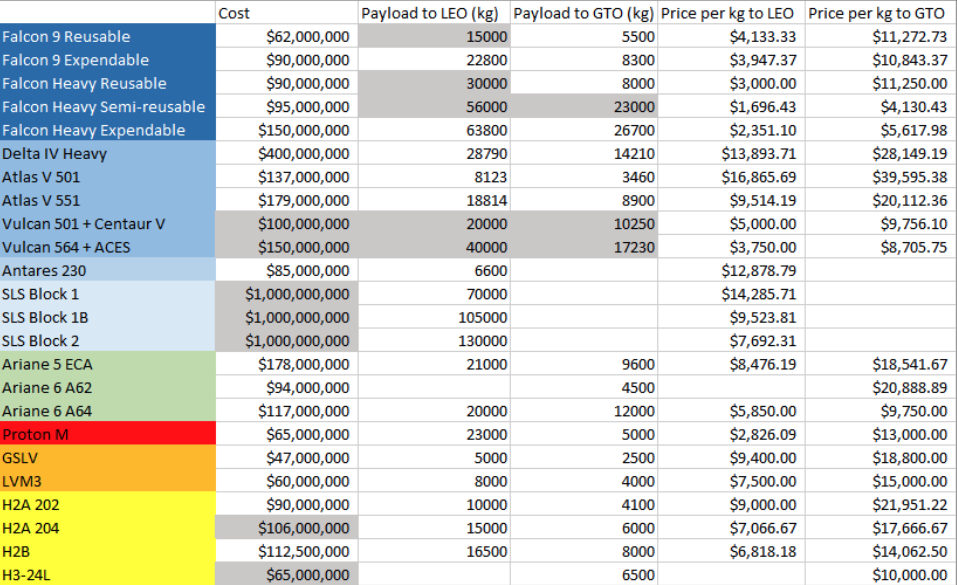
Task: Click the 'H2A 202' row label
Action: click(x=108, y=504)
